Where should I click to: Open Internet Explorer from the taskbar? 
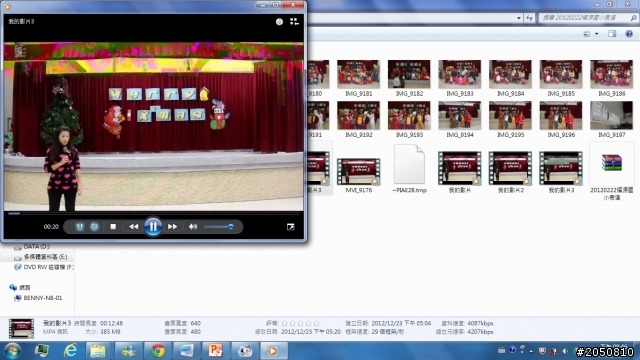coord(71,351)
